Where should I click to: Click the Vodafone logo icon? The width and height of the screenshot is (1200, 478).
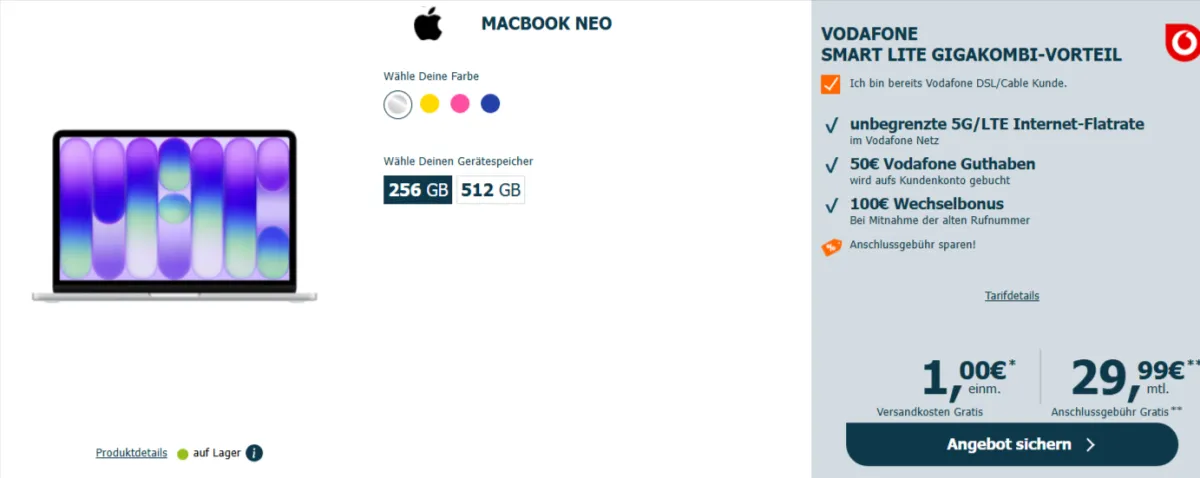click(1182, 44)
